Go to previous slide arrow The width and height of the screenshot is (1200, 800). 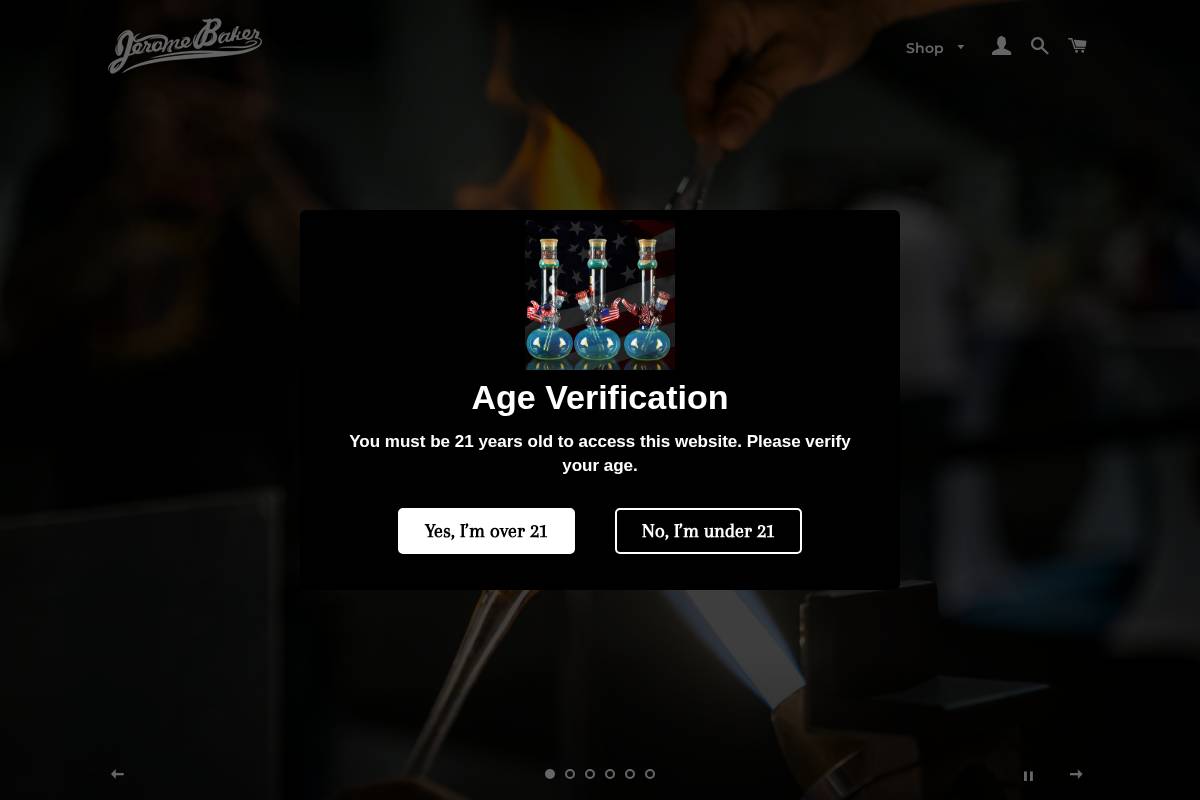click(x=117, y=774)
